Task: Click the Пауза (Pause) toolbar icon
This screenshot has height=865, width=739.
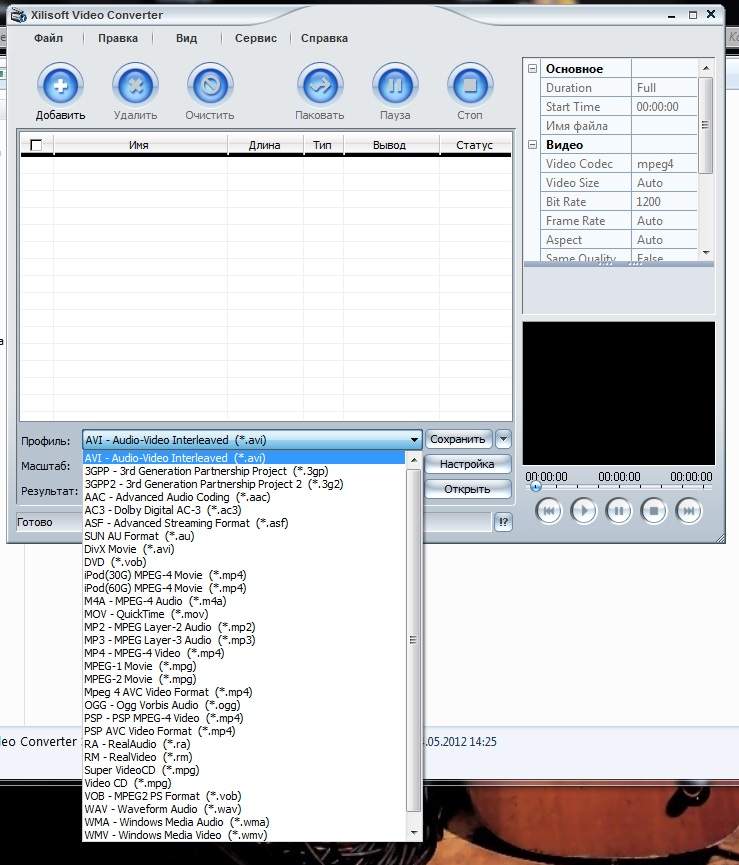Action: click(x=395, y=86)
